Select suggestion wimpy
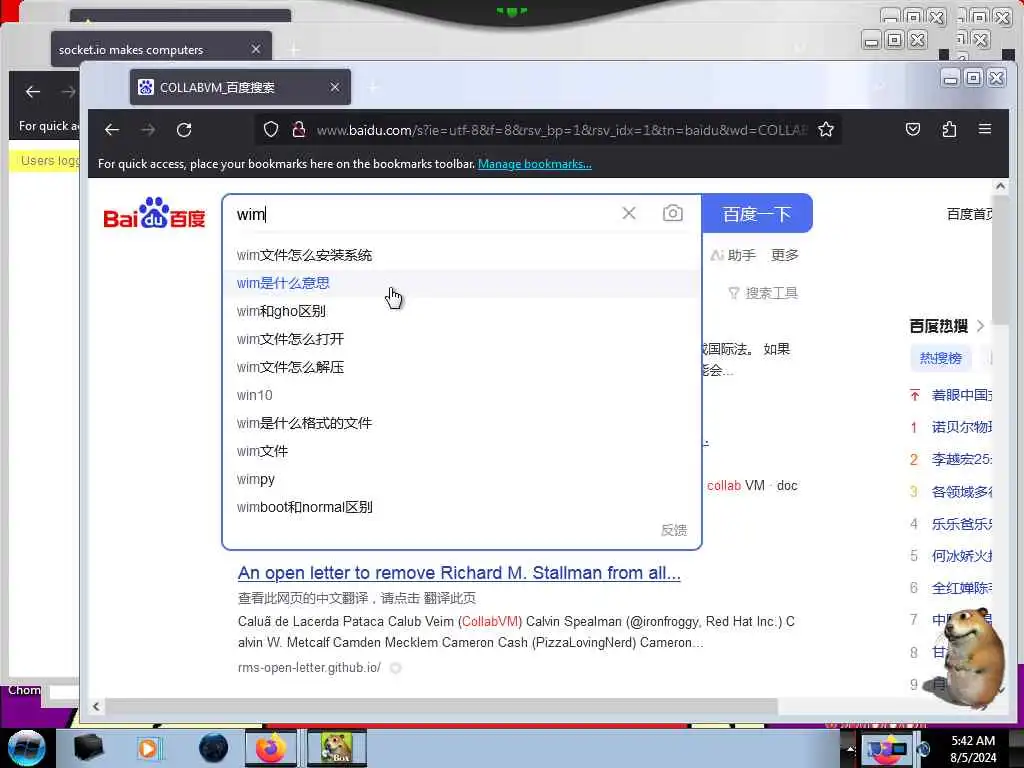Image resolution: width=1024 pixels, height=768 pixels. pyautogui.click(x=461, y=479)
